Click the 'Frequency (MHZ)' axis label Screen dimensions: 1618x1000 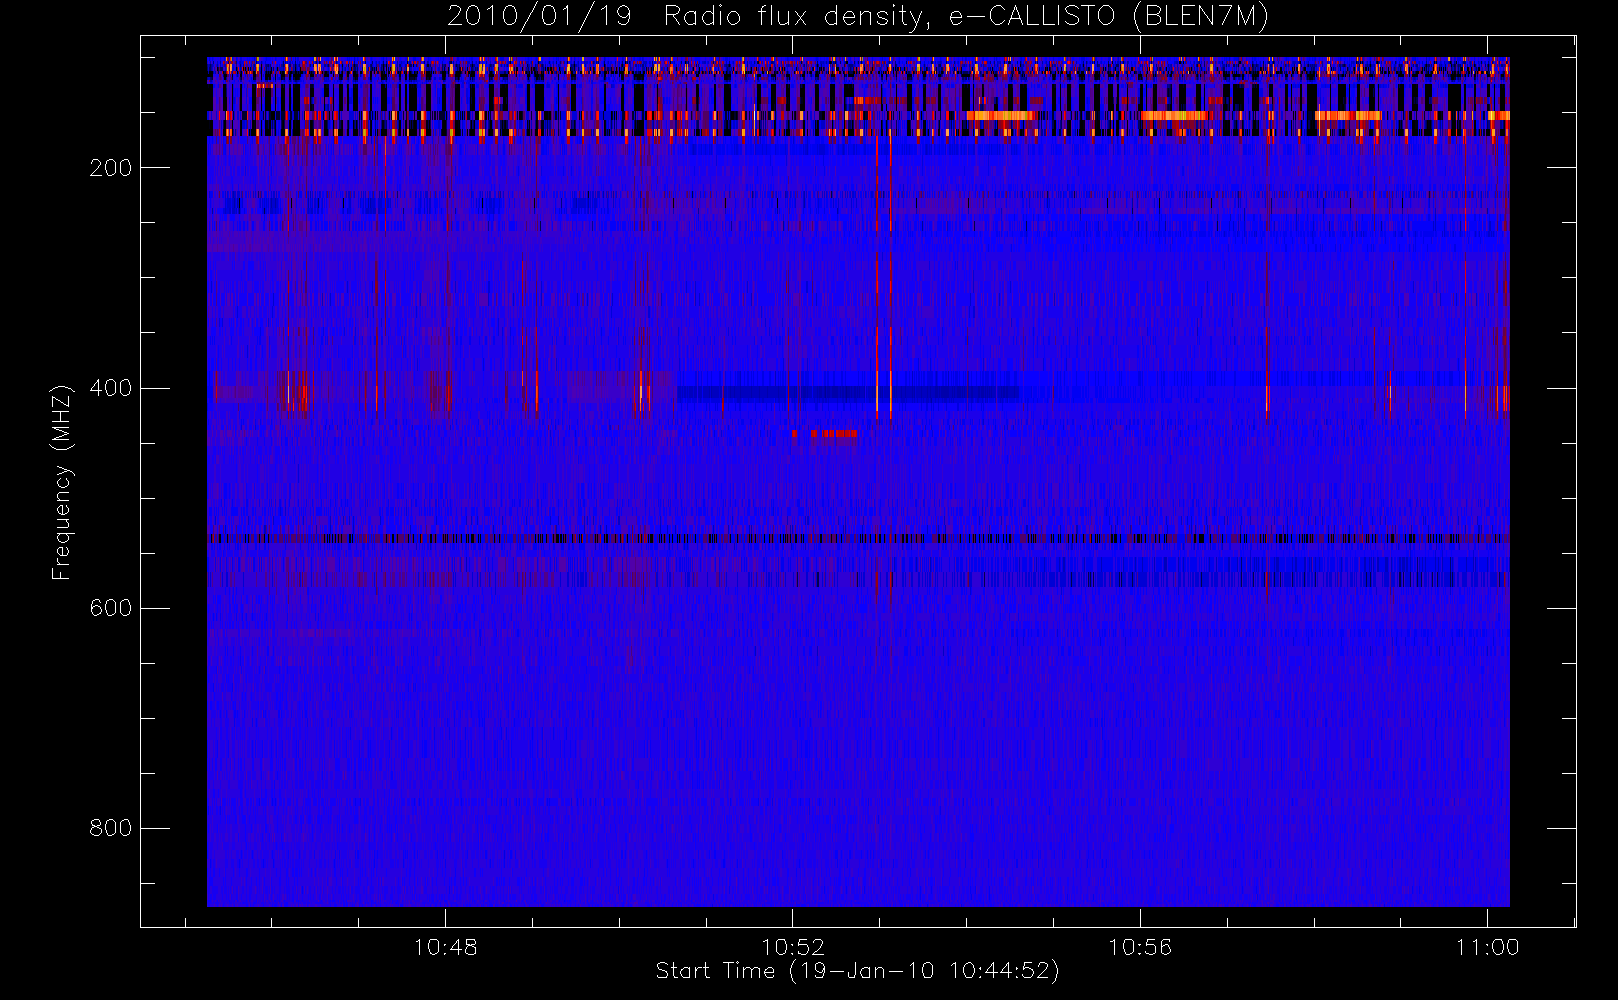coord(62,482)
